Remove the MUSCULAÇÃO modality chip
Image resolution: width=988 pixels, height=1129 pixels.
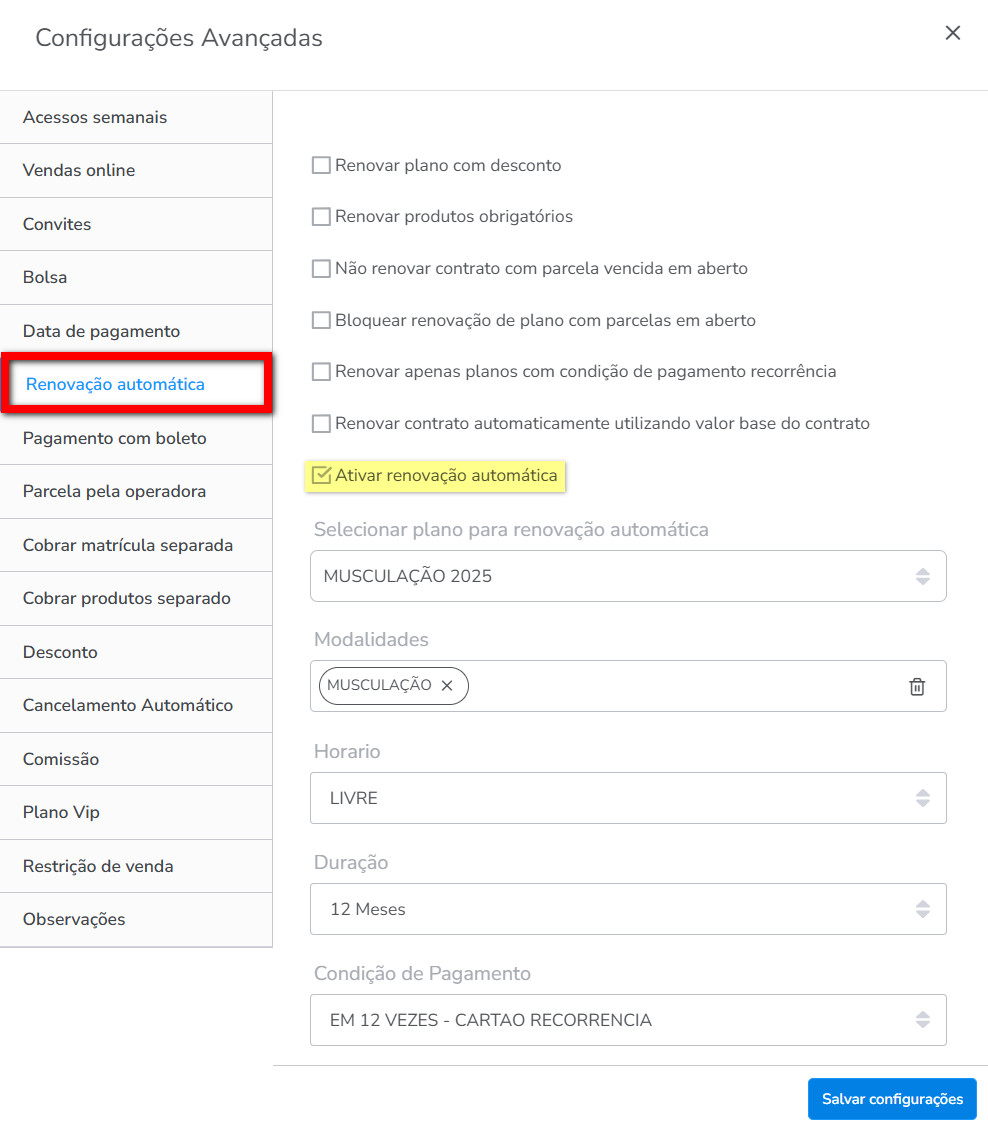[x=447, y=686]
